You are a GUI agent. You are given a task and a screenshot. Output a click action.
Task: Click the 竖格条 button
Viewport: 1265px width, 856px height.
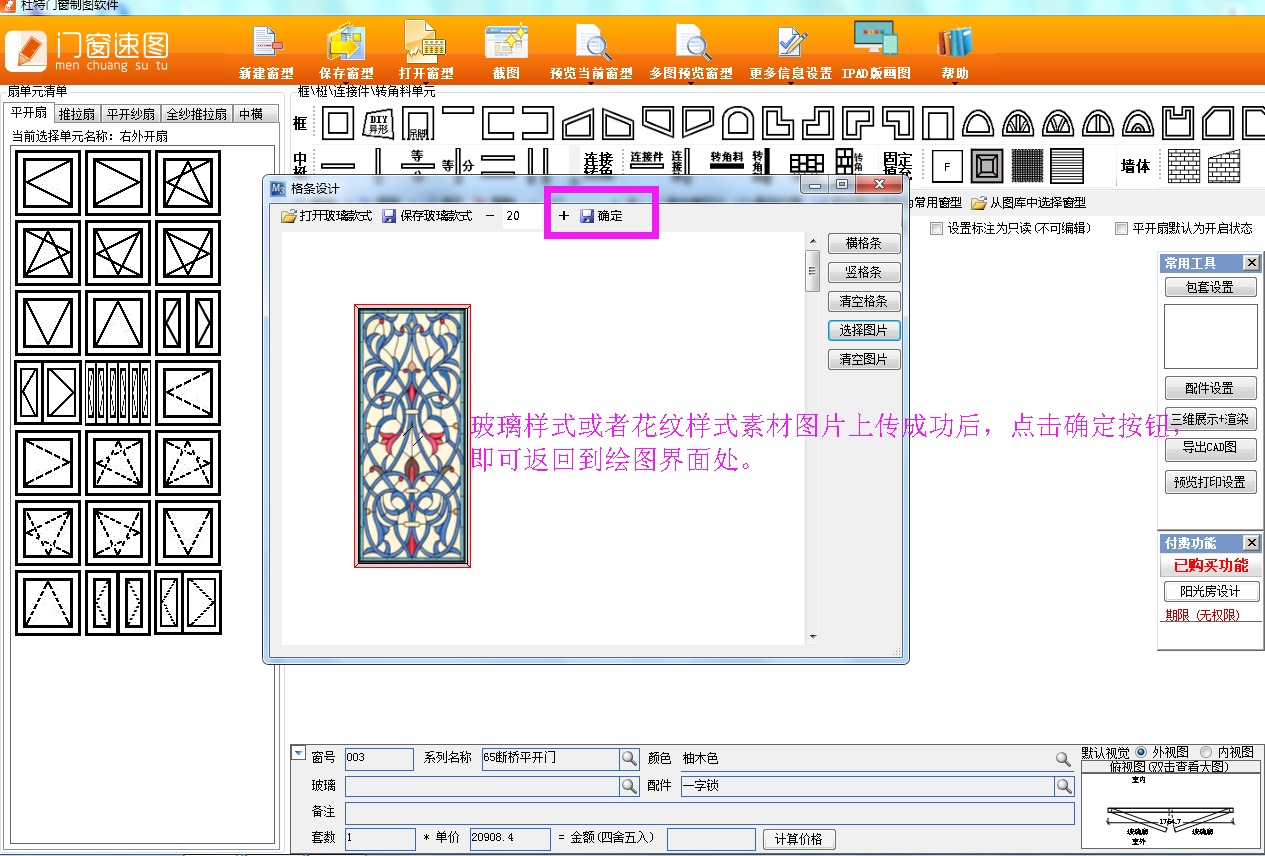tap(864, 272)
